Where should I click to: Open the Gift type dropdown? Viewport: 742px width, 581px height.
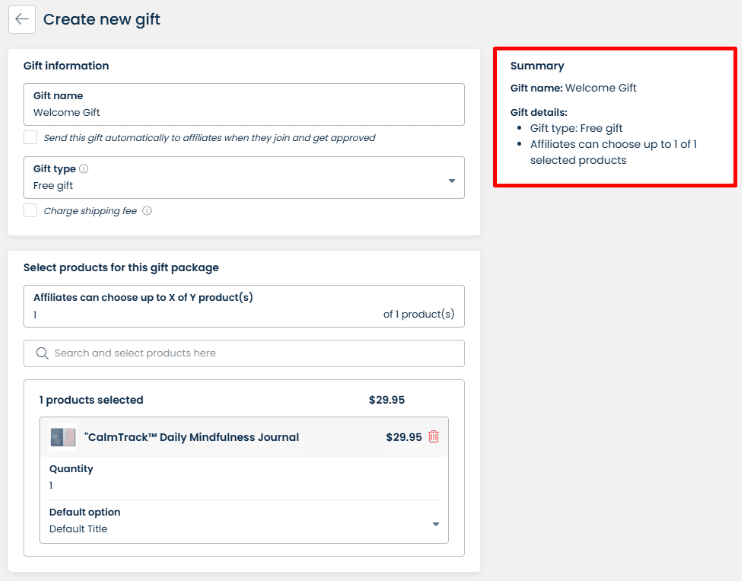[243, 177]
